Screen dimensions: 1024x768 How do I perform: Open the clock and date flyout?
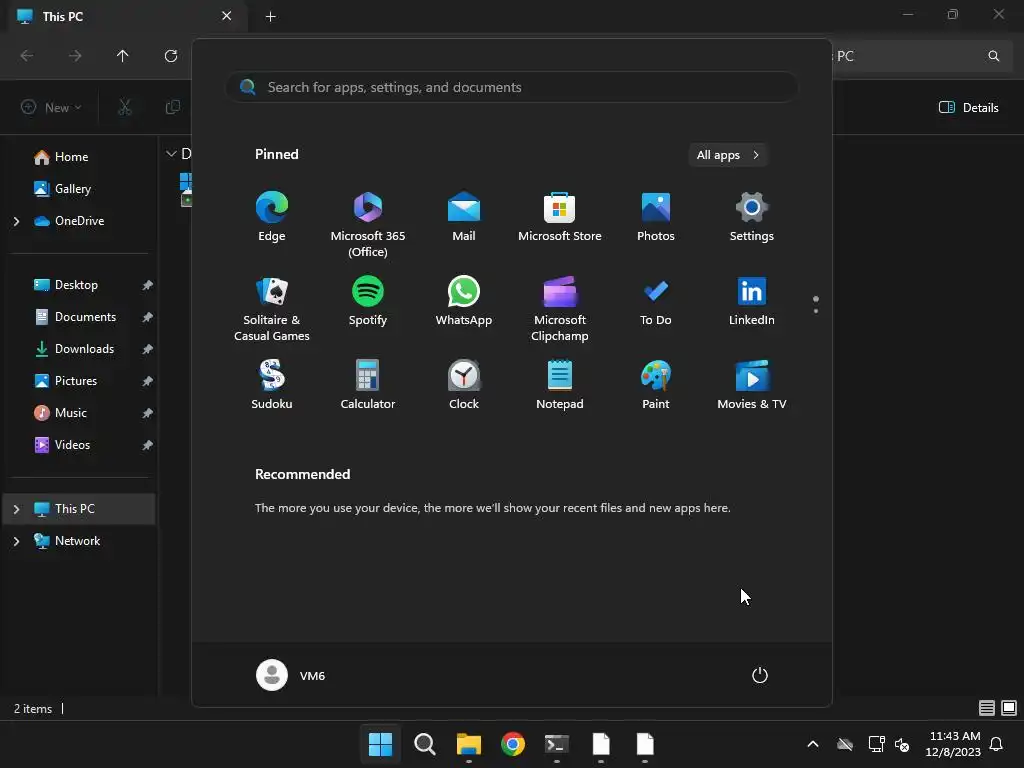(x=953, y=744)
